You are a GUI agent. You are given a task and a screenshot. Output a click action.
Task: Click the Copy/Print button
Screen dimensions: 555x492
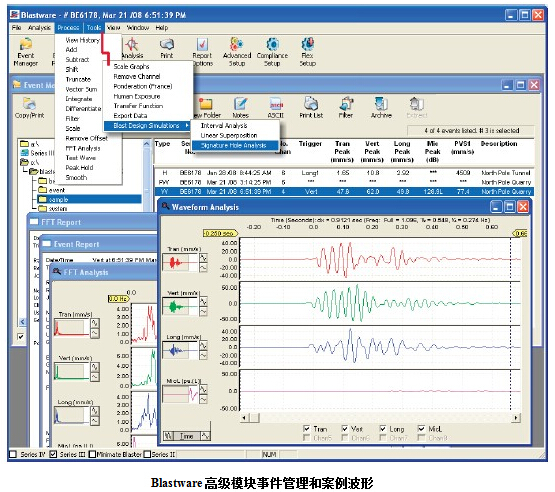click(29, 108)
